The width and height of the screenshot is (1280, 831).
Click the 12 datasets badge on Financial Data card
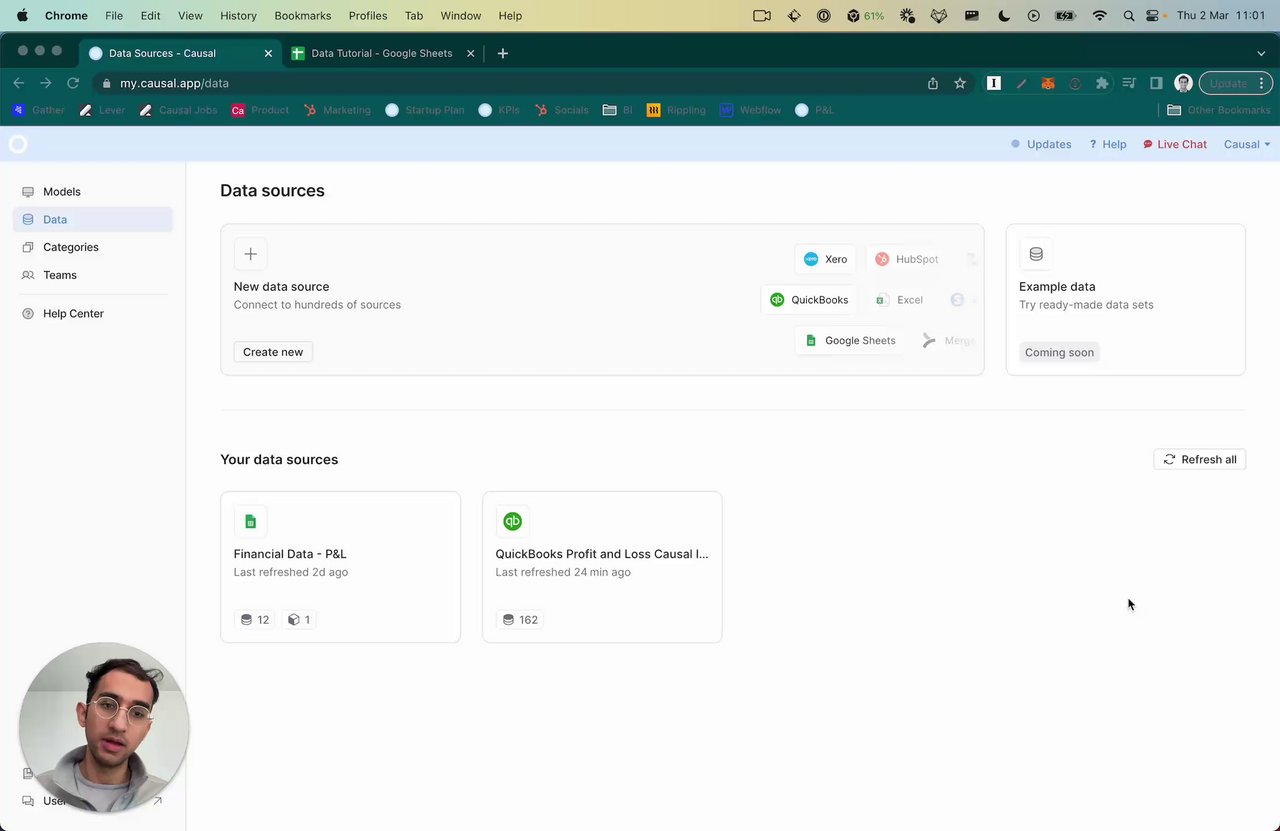[255, 620]
